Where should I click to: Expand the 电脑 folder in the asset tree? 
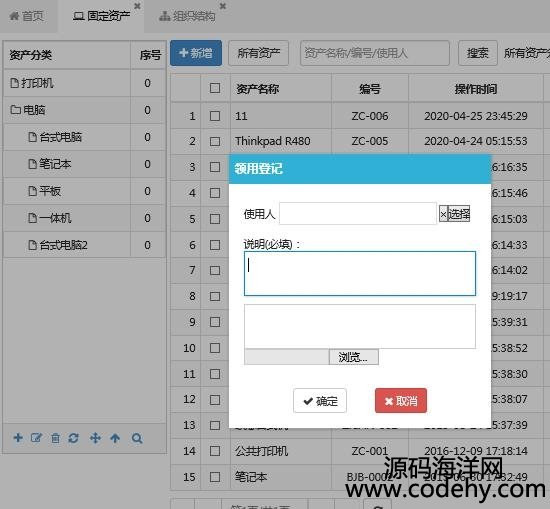(15, 110)
